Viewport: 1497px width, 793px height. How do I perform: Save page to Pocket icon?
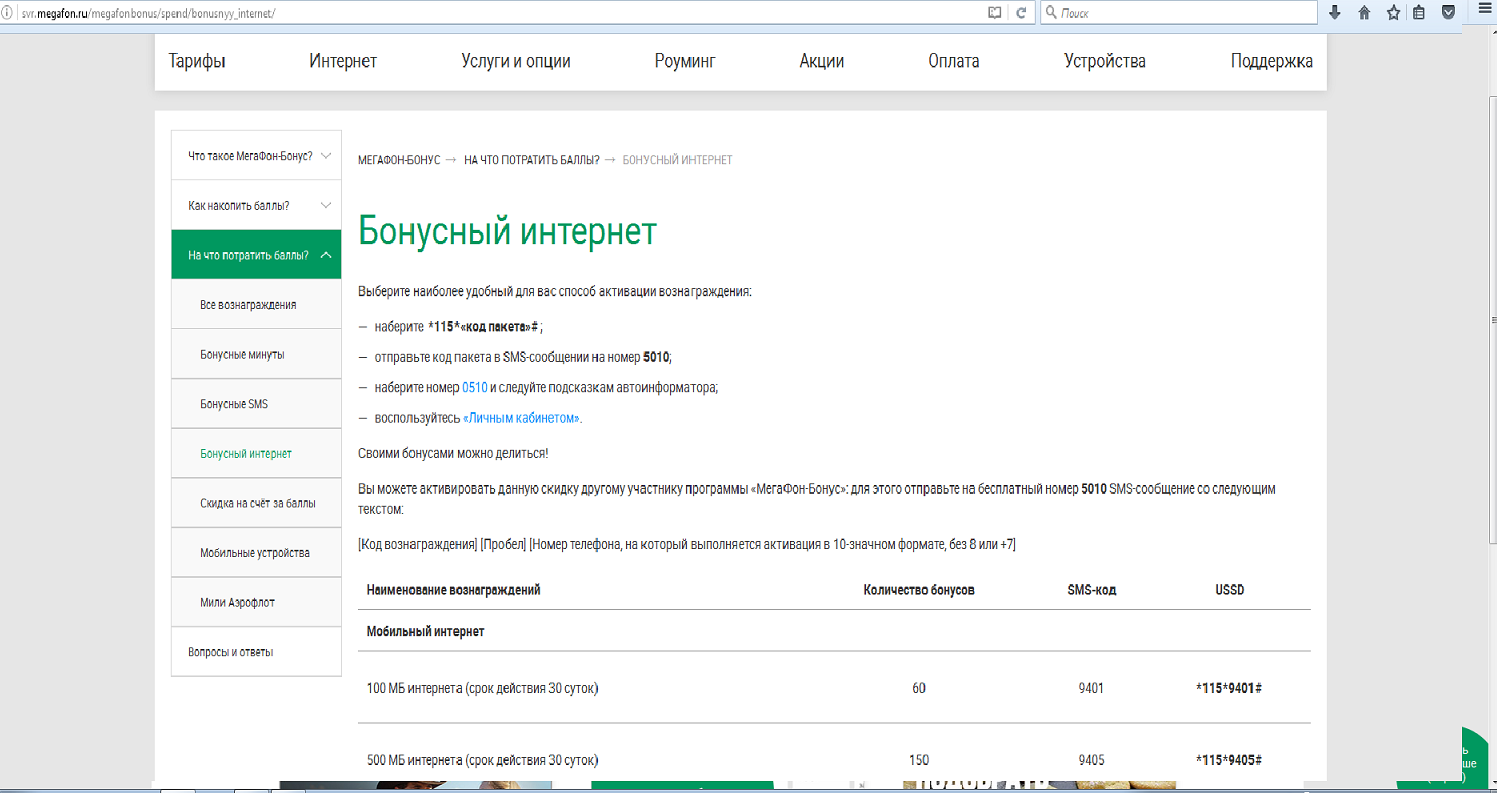1448,13
